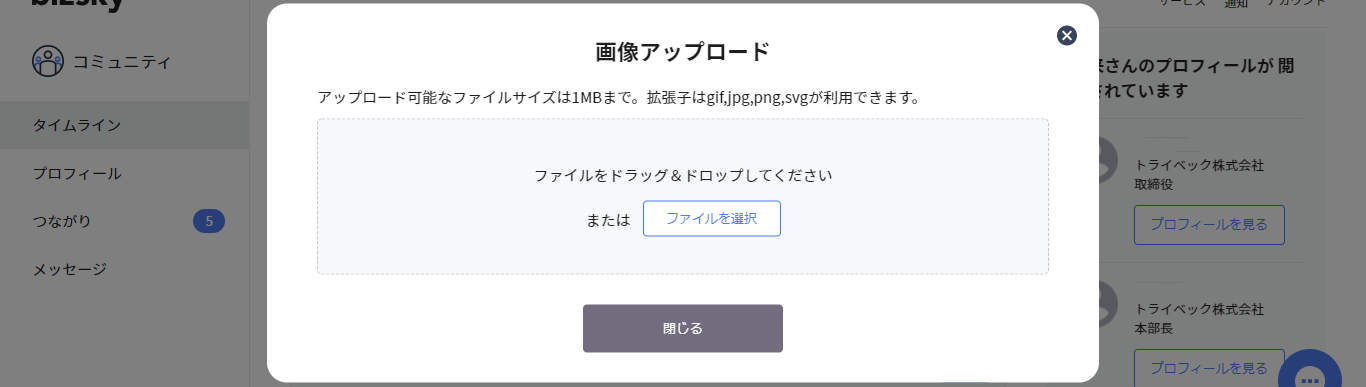The height and width of the screenshot is (387, 1366).
Task: Click the ファイルを選択 button
Action: click(712, 218)
